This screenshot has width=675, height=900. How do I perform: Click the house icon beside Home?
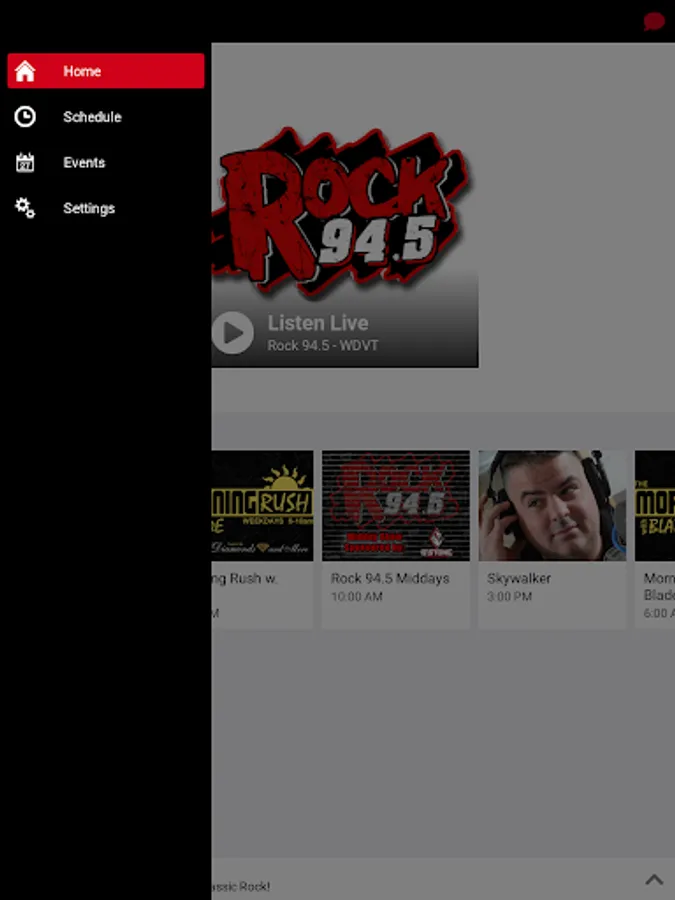tap(25, 71)
